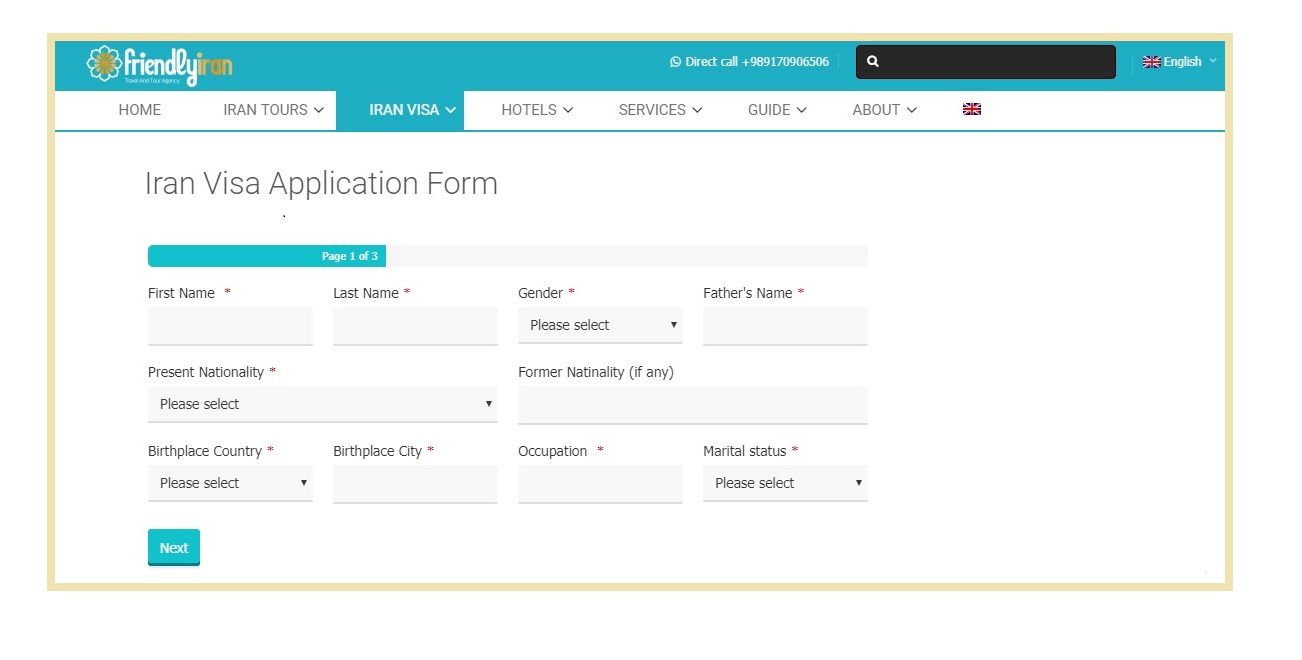Open the SERVICES menu
This screenshot has width=1302, height=660.
[x=660, y=110]
